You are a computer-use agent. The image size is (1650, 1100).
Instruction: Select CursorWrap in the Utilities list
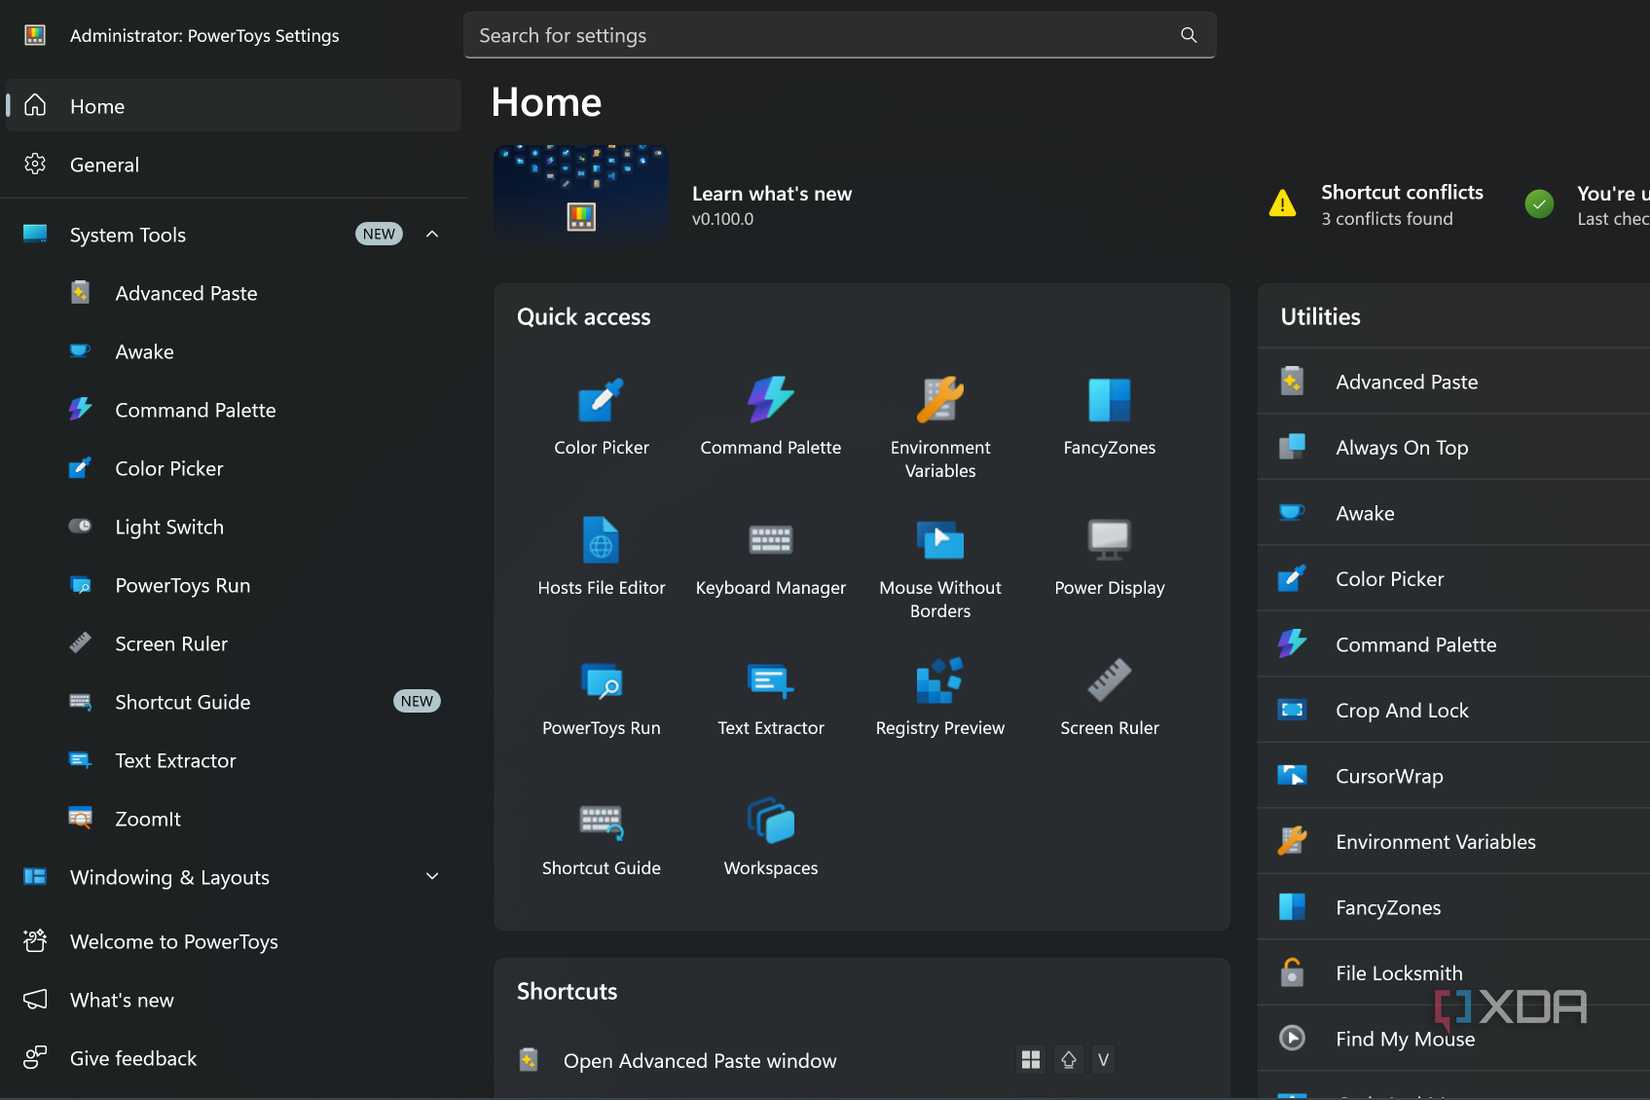pos(1454,776)
